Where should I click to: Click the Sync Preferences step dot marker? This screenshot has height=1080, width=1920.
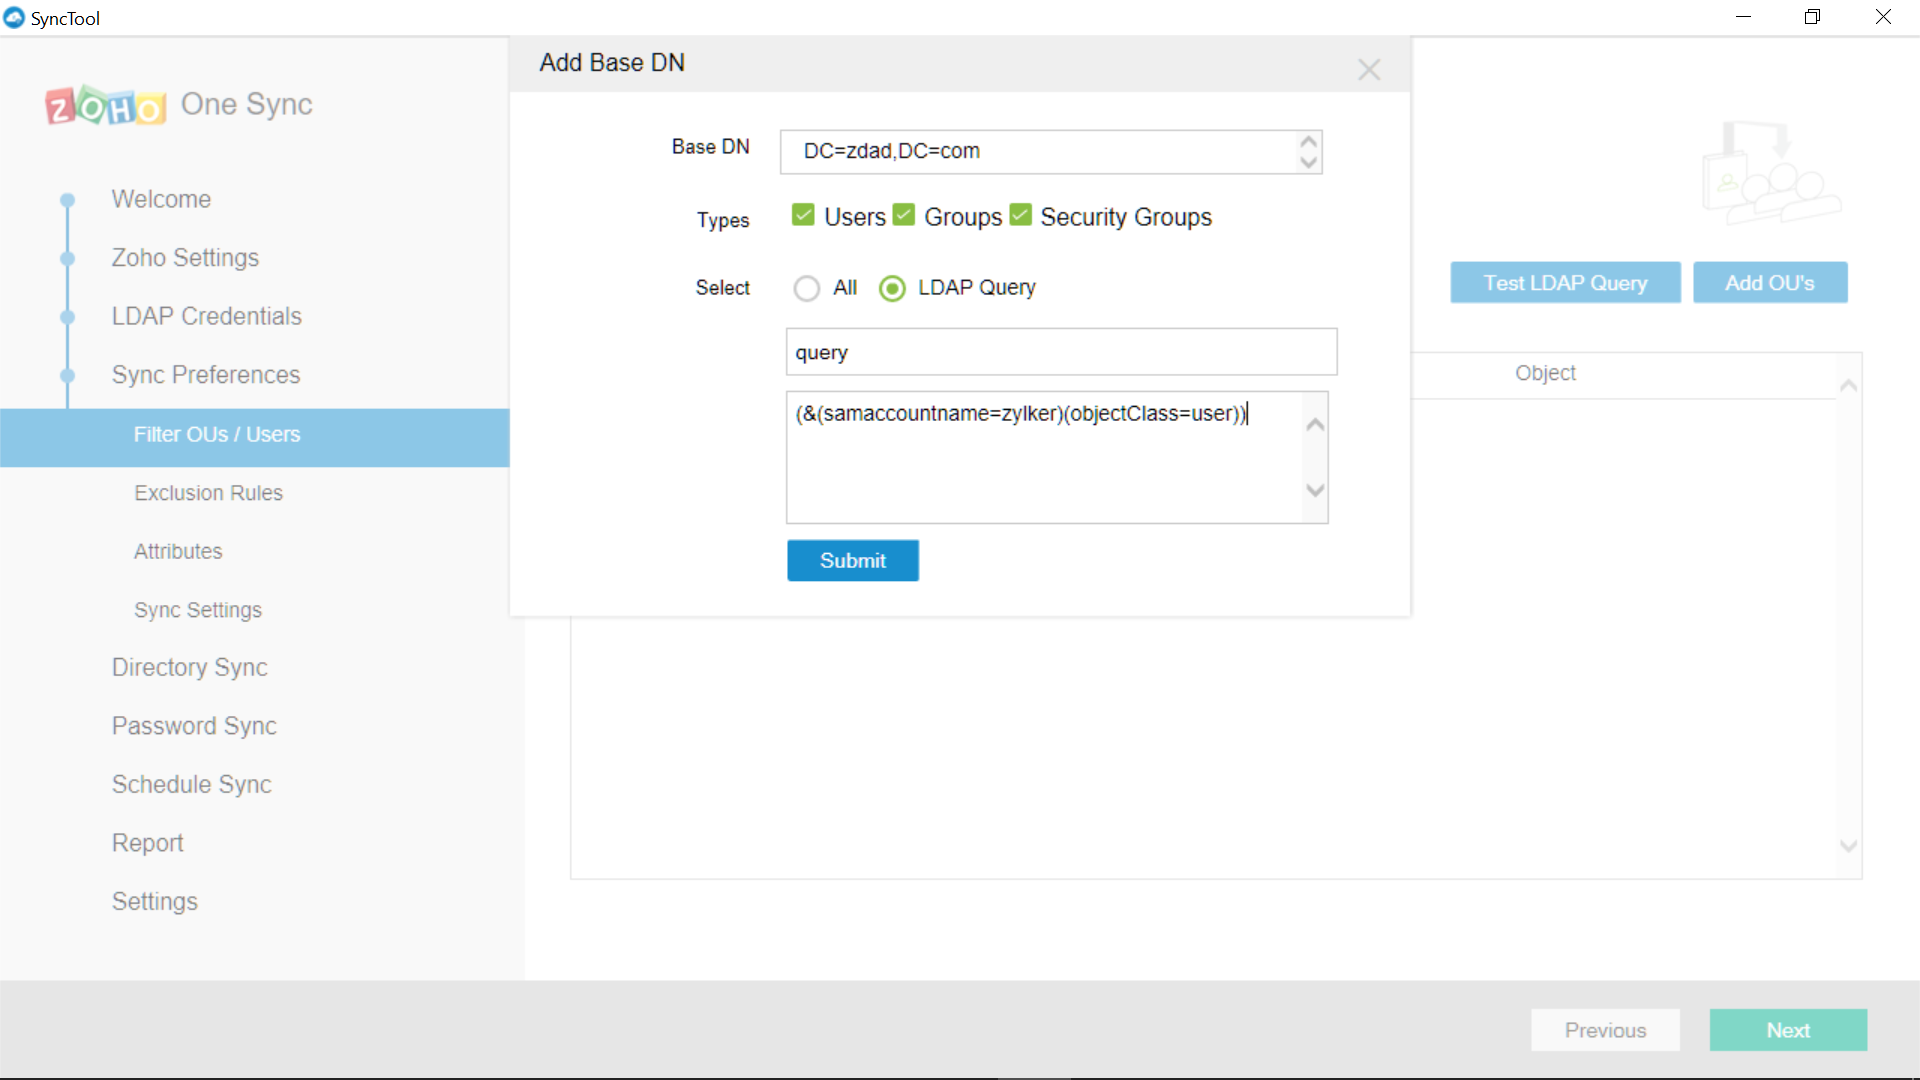[x=68, y=376]
